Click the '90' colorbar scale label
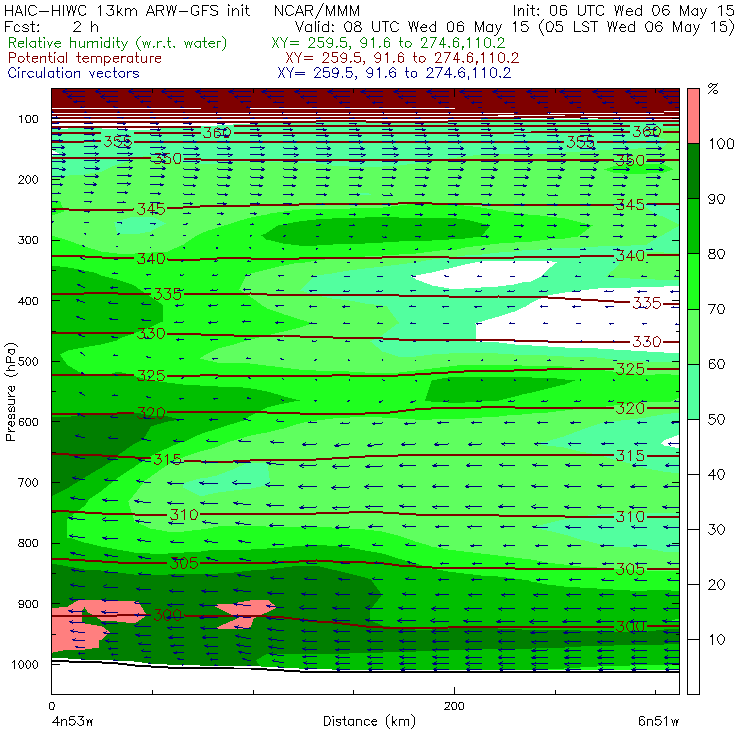740x740 pixels. (716, 199)
